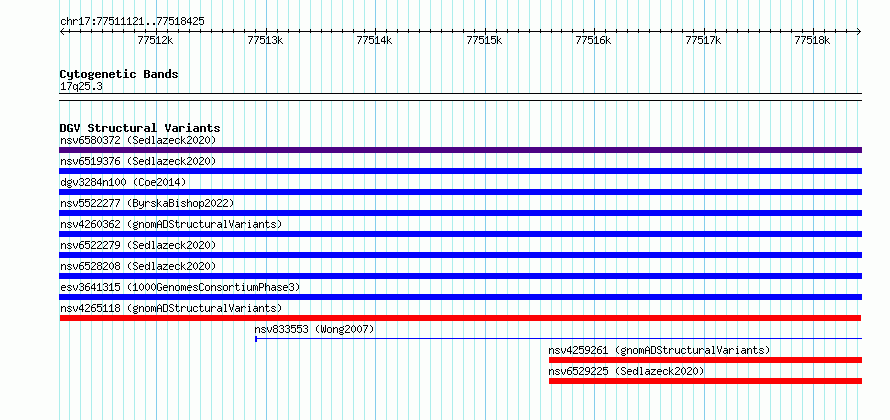Open nsv4265118 (gnomADStructuralVariants) label
Screen dimensions: 890x420
pos(171,308)
